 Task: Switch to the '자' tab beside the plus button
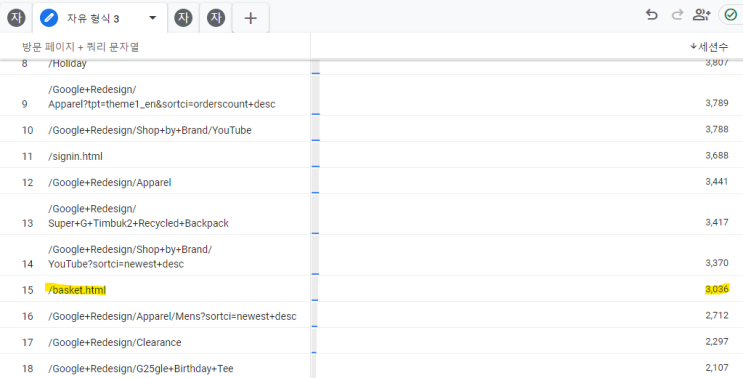click(x=216, y=18)
